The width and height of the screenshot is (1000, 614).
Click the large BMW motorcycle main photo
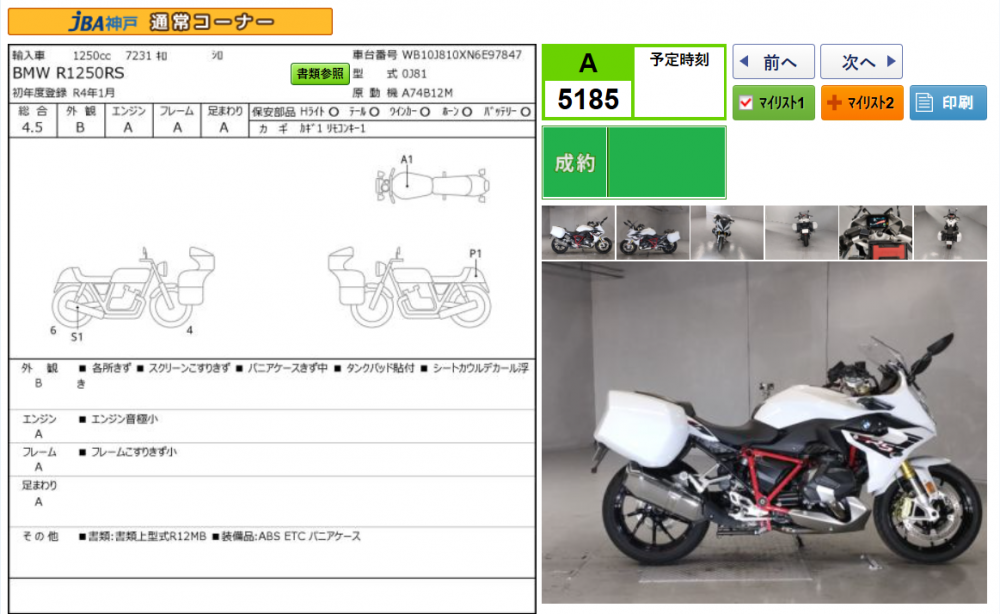pyautogui.click(x=764, y=432)
